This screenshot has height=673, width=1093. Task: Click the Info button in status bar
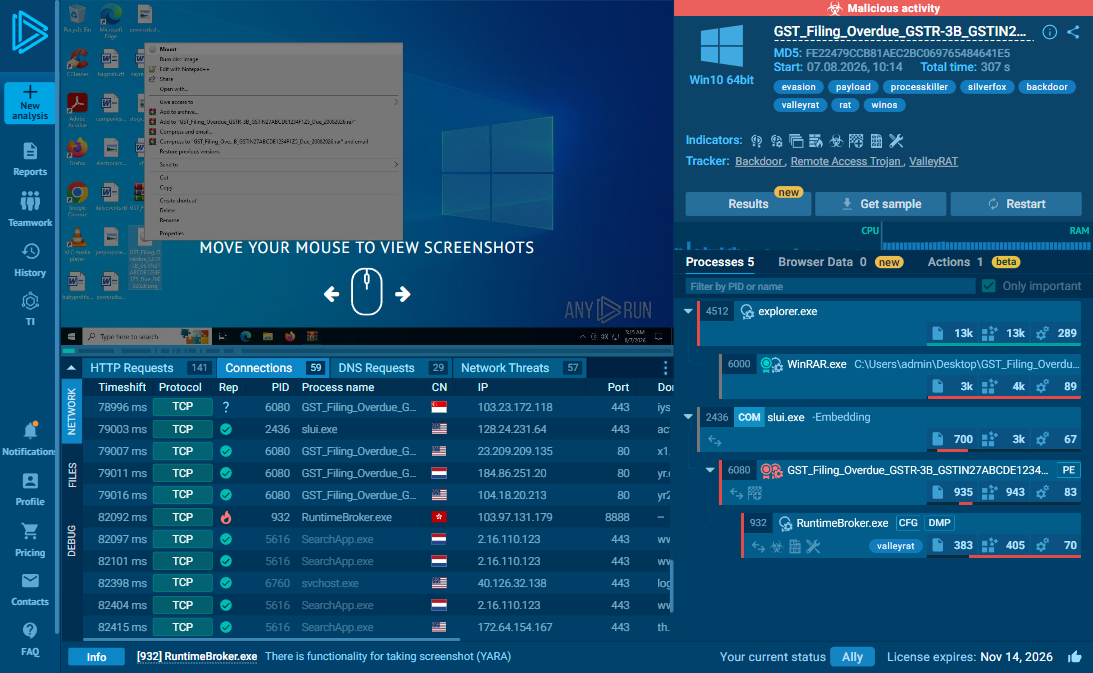(96, 657)
